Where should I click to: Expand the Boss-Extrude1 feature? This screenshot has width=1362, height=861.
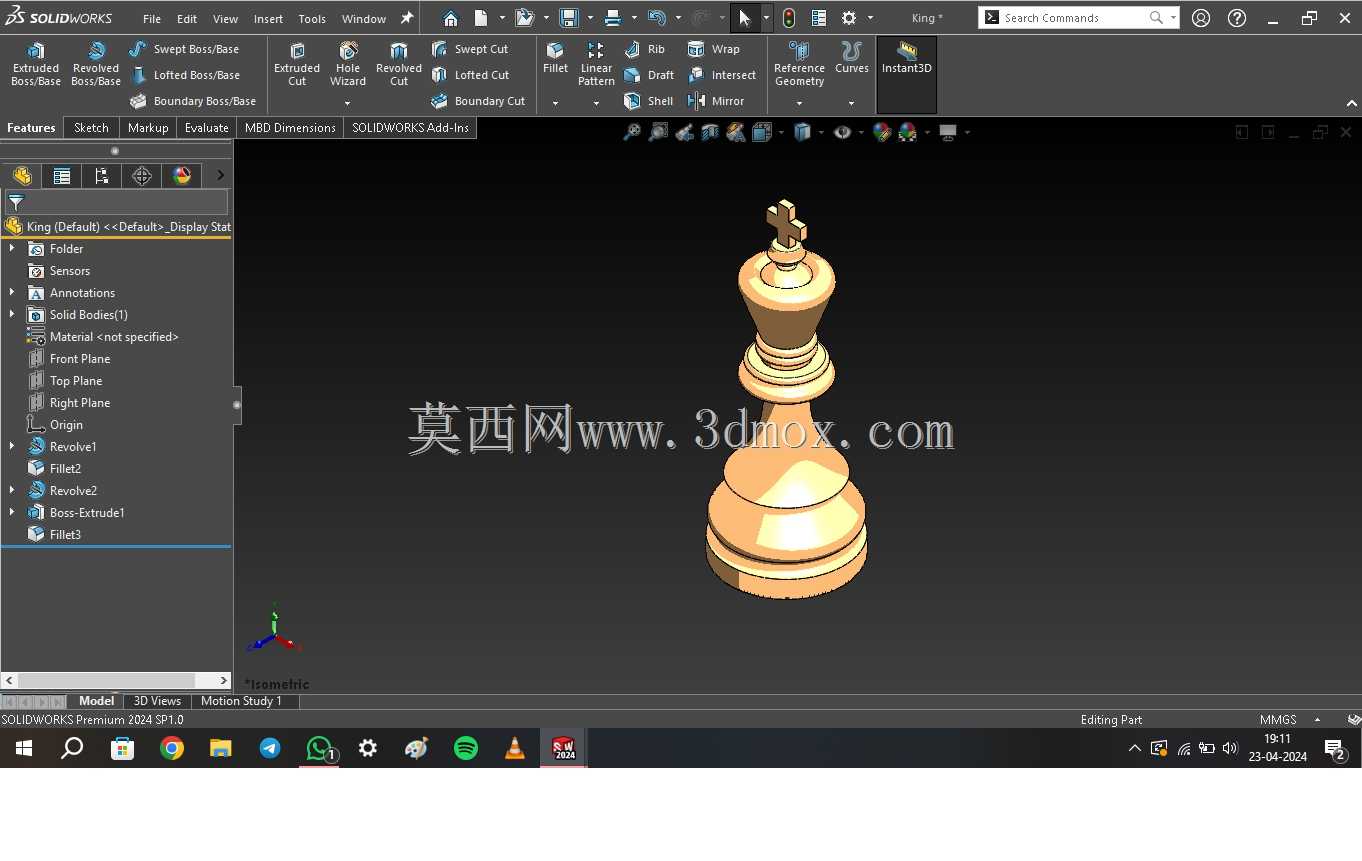tap(12, 513)
